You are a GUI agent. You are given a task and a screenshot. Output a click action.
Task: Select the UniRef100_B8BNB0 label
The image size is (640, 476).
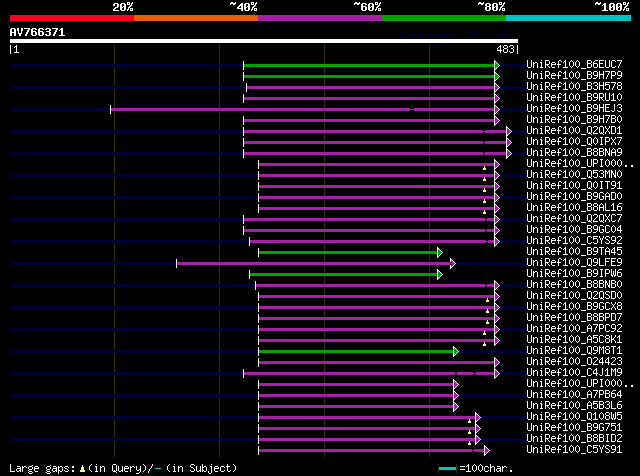574,285
